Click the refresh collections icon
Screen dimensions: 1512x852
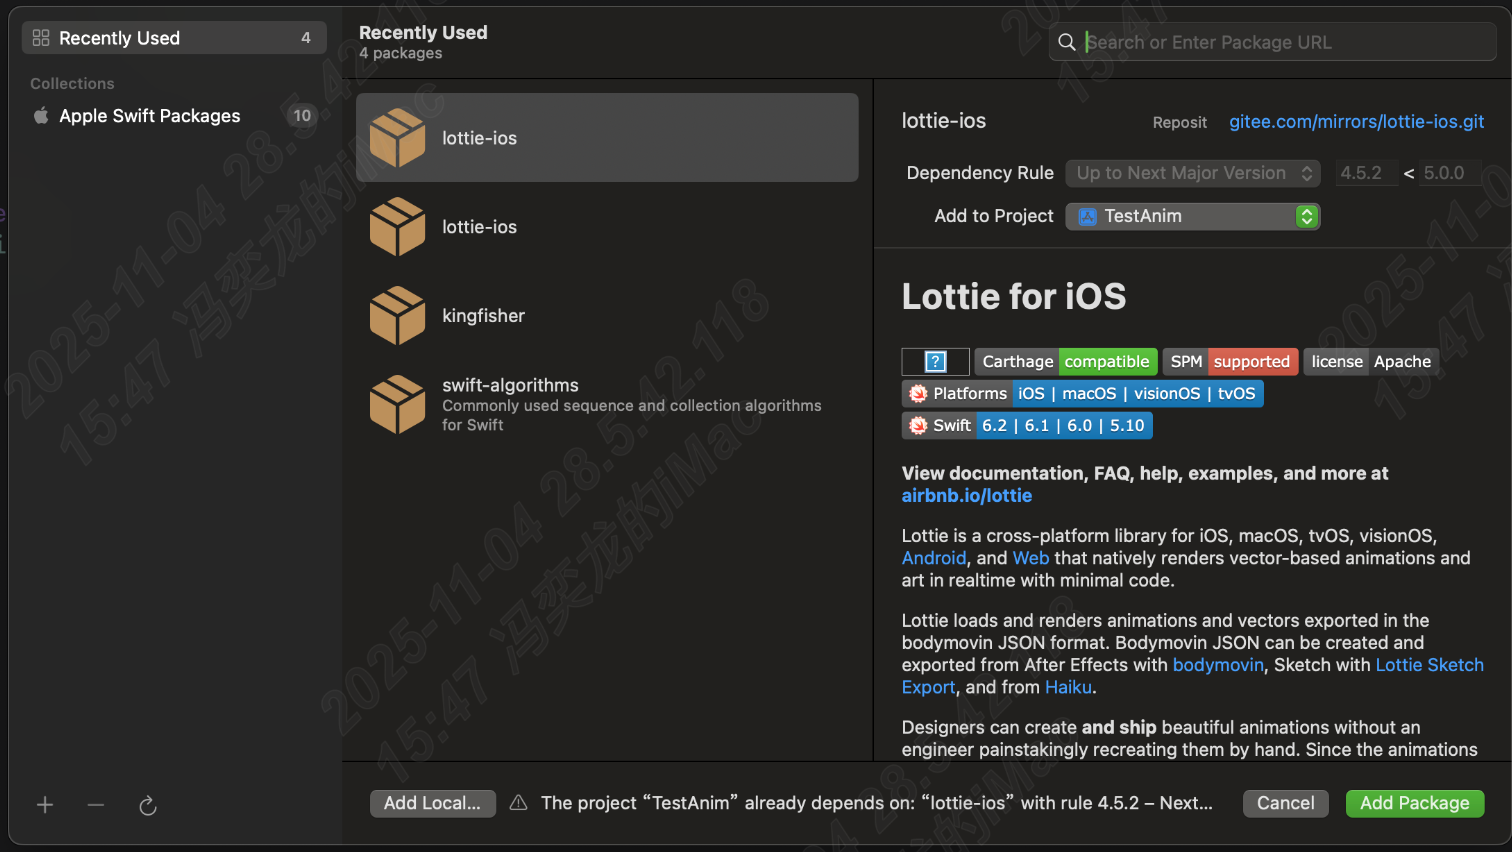pyautogui.click(x=148, y=805)
